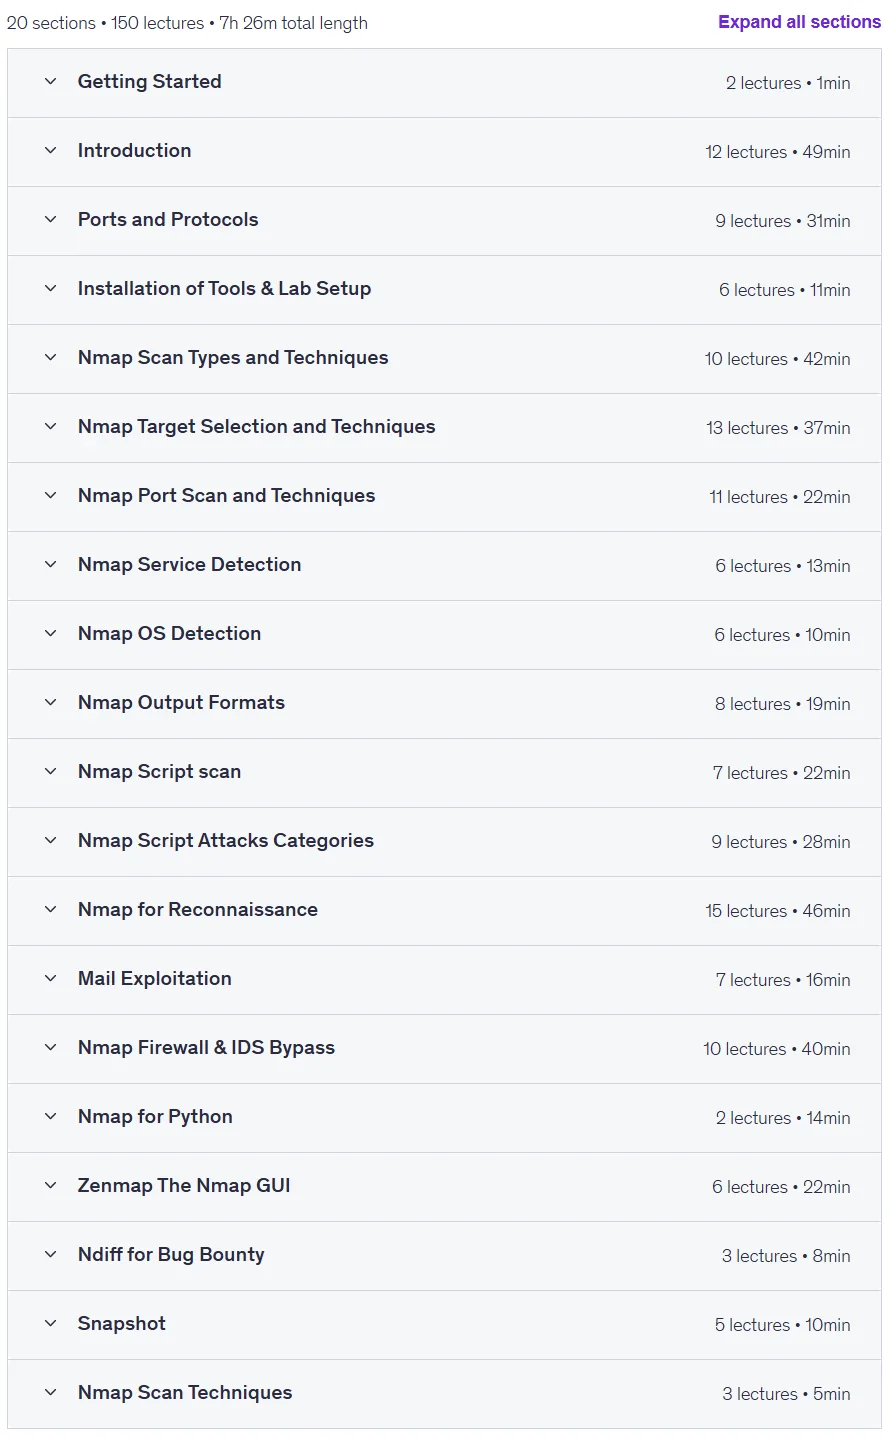Screen dimensions: 889x1436
Task: Expand Installation of Tools & Lab Setup chevron
Action: tap(51, 289)
